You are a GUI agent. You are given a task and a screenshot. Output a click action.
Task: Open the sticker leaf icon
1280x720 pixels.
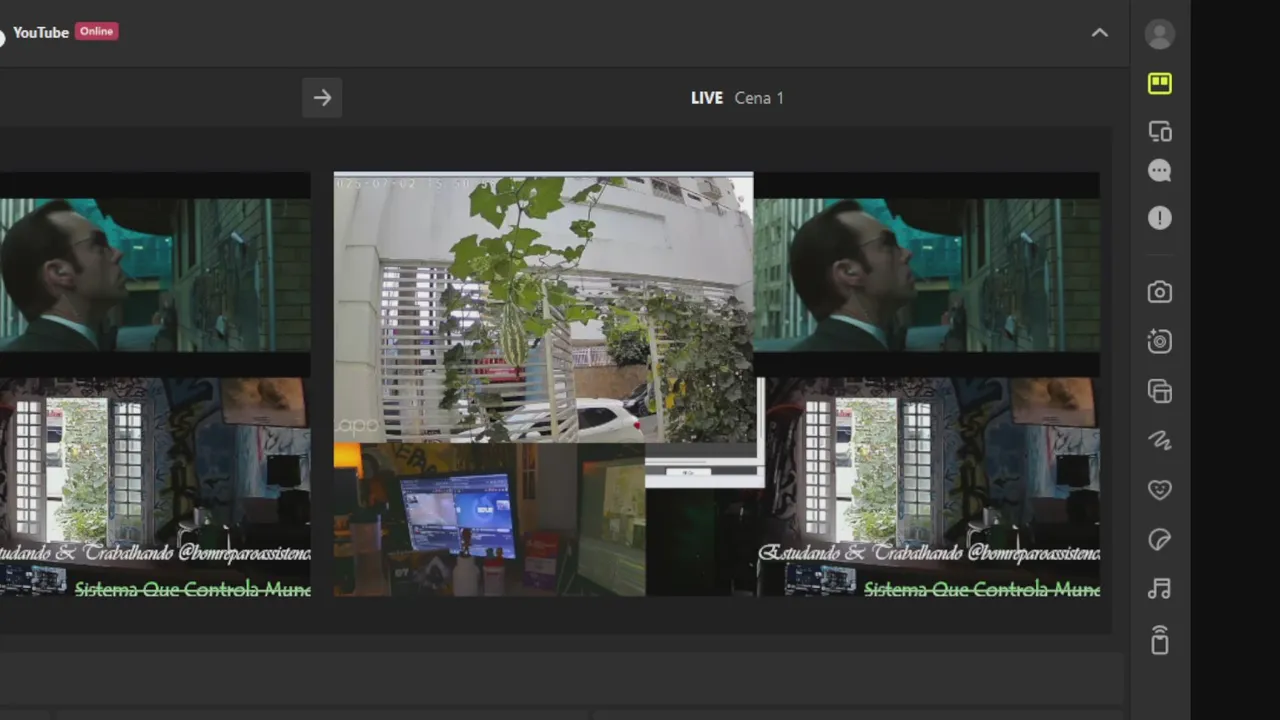pyautogui.click(x=1159, y=540)
